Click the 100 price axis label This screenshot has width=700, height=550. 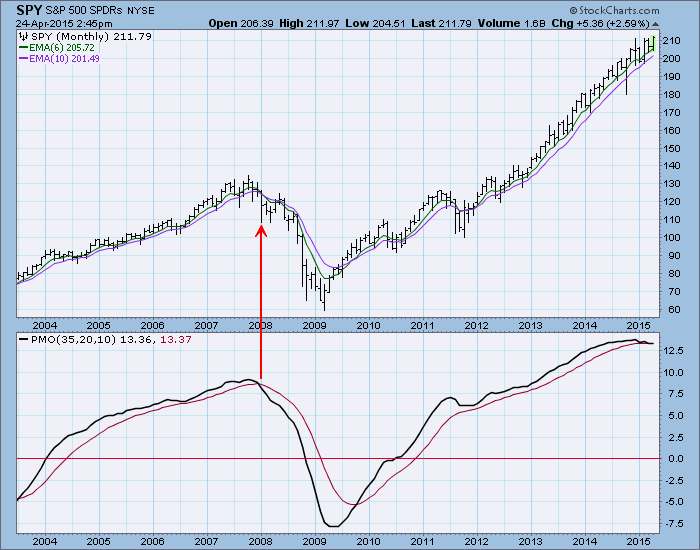[671, 238]
